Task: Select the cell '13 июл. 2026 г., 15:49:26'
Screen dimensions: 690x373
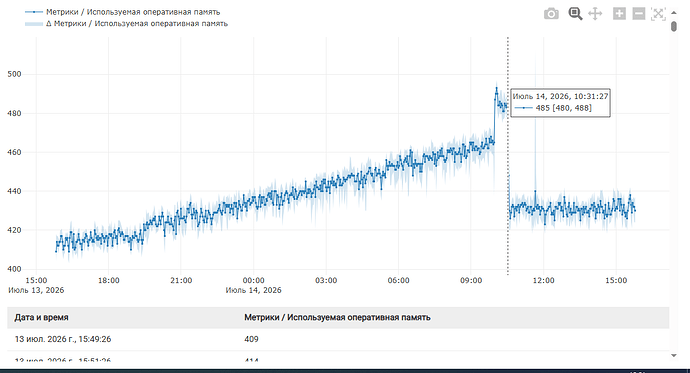Action: pos(63,339)
